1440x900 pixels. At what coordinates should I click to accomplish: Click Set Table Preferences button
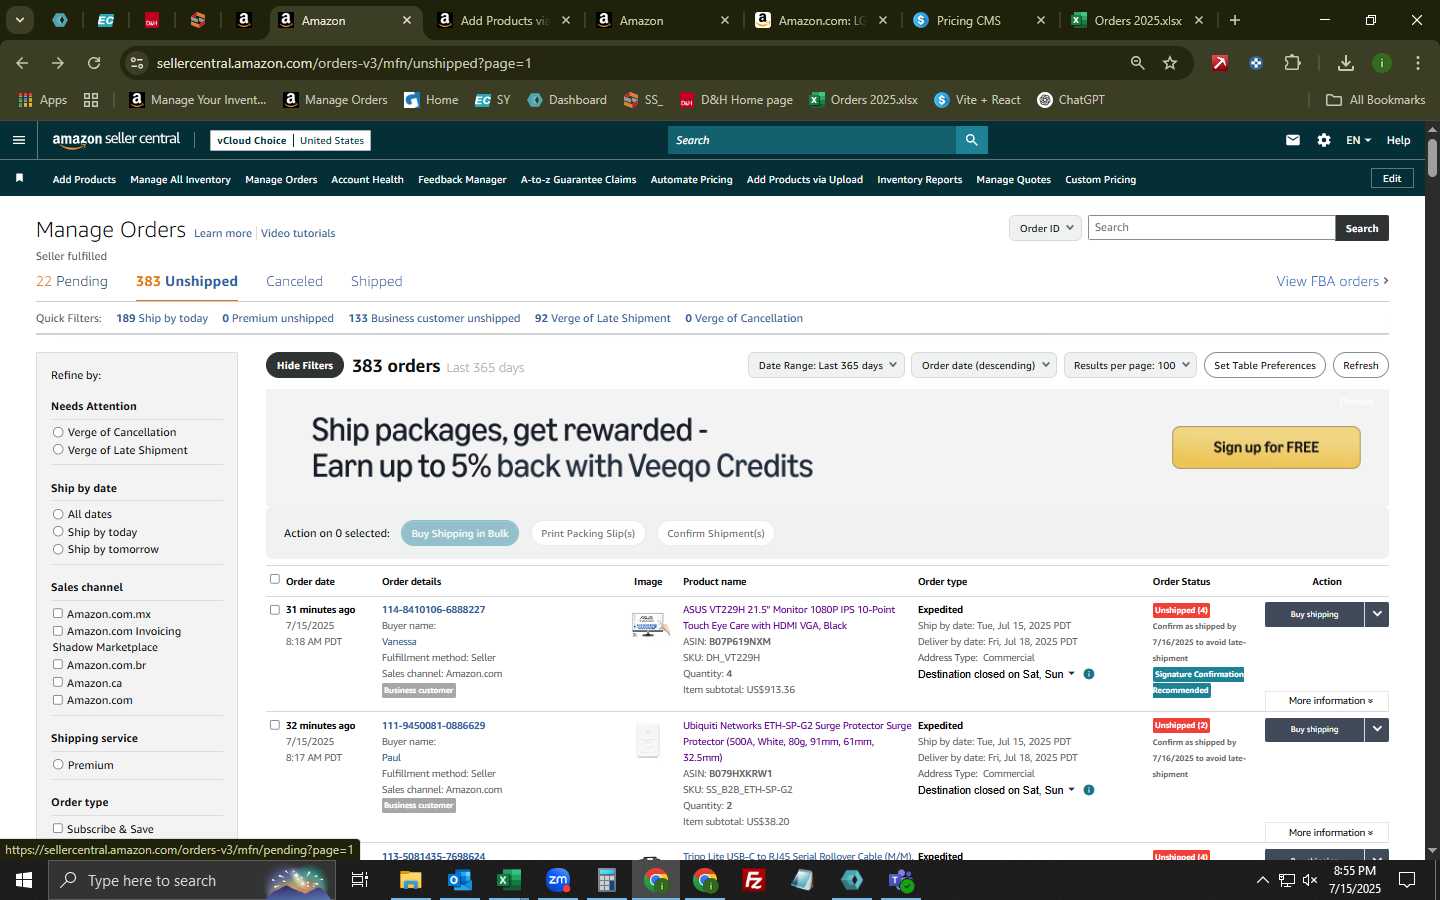[x=1264, y=365]
